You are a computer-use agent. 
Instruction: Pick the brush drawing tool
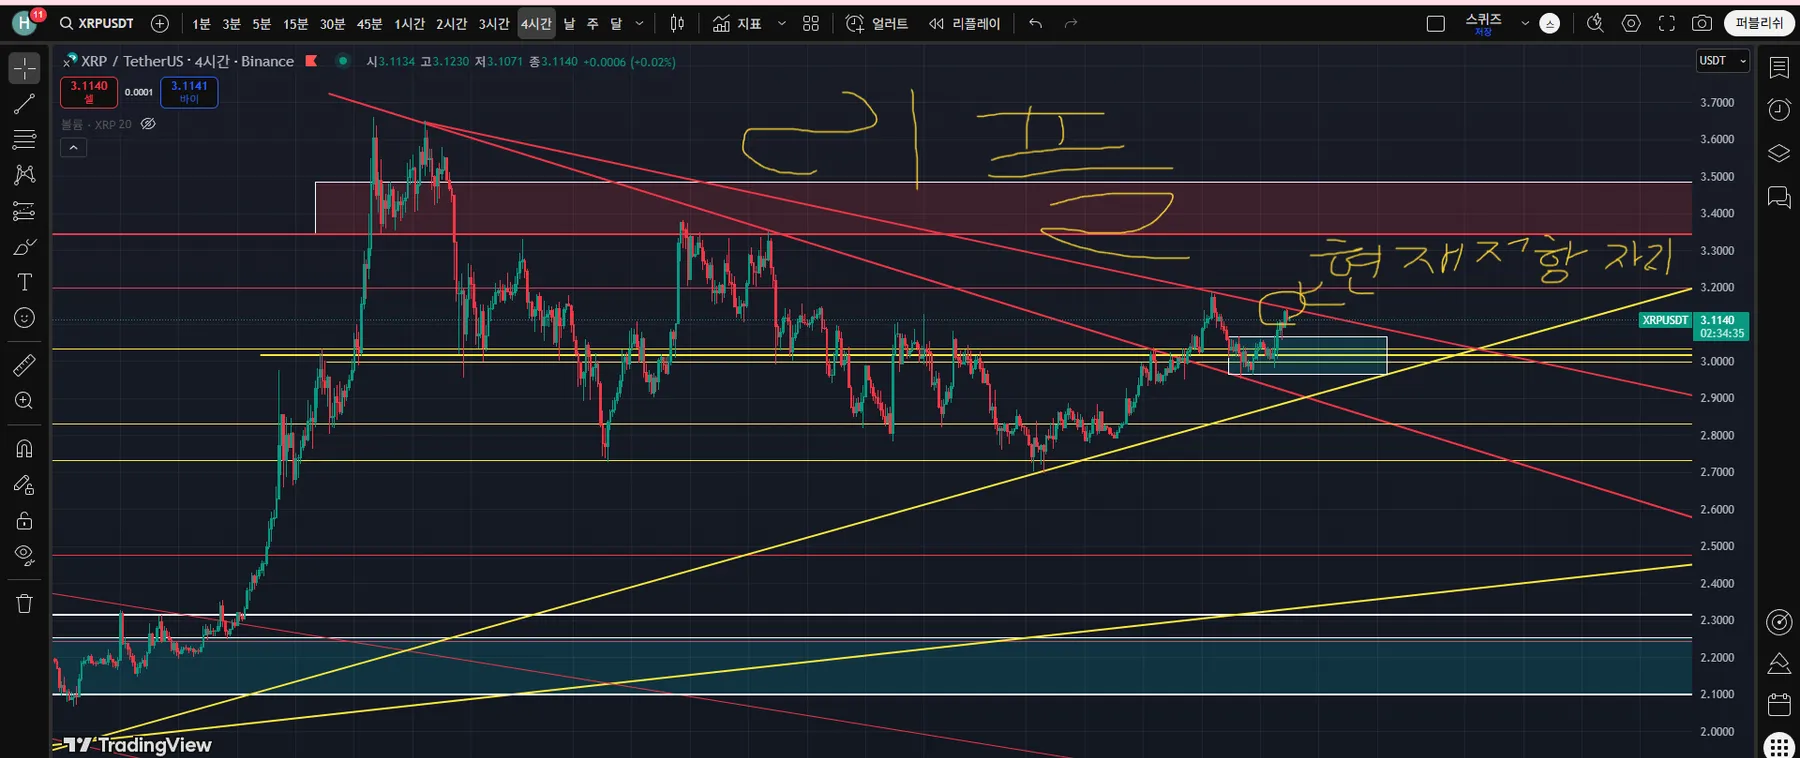click(x=24, y=247)
